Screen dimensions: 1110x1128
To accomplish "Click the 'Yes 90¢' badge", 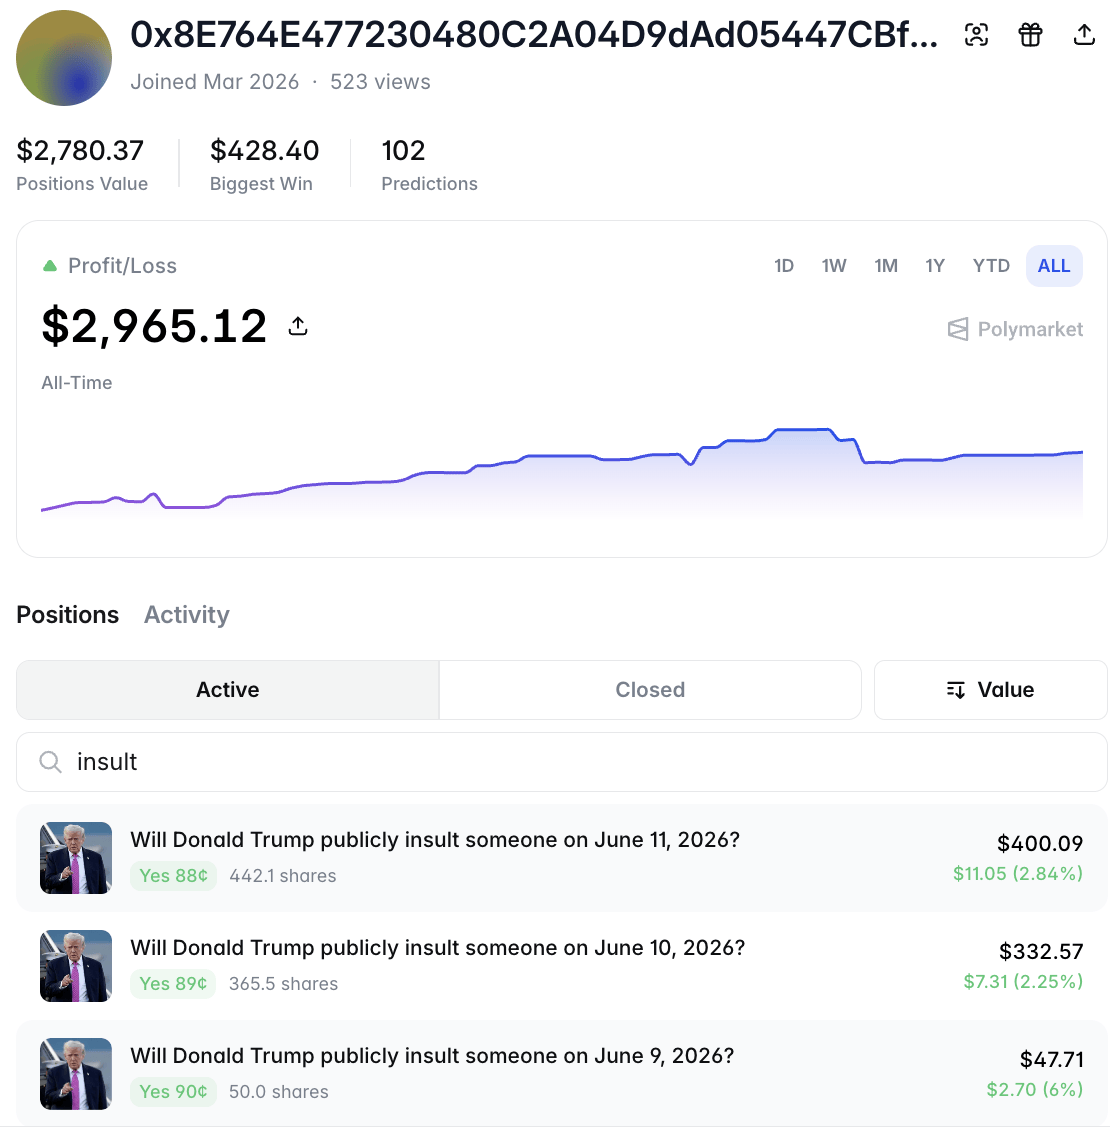I will (x=173, y=1091).
